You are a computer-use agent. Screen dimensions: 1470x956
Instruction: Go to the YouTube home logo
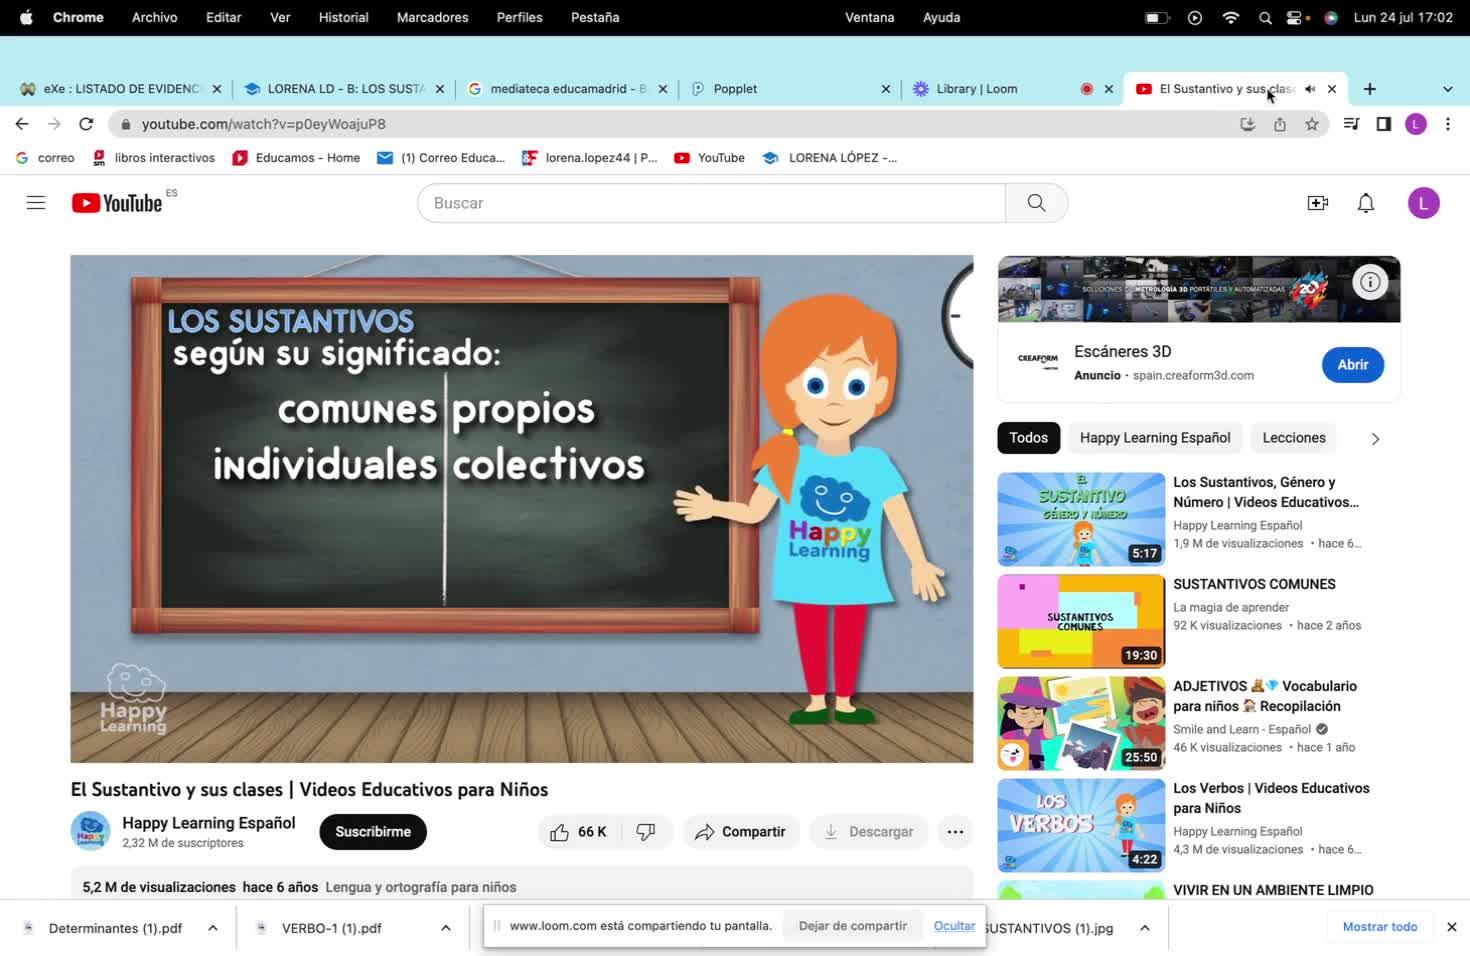tap(117, 203)
